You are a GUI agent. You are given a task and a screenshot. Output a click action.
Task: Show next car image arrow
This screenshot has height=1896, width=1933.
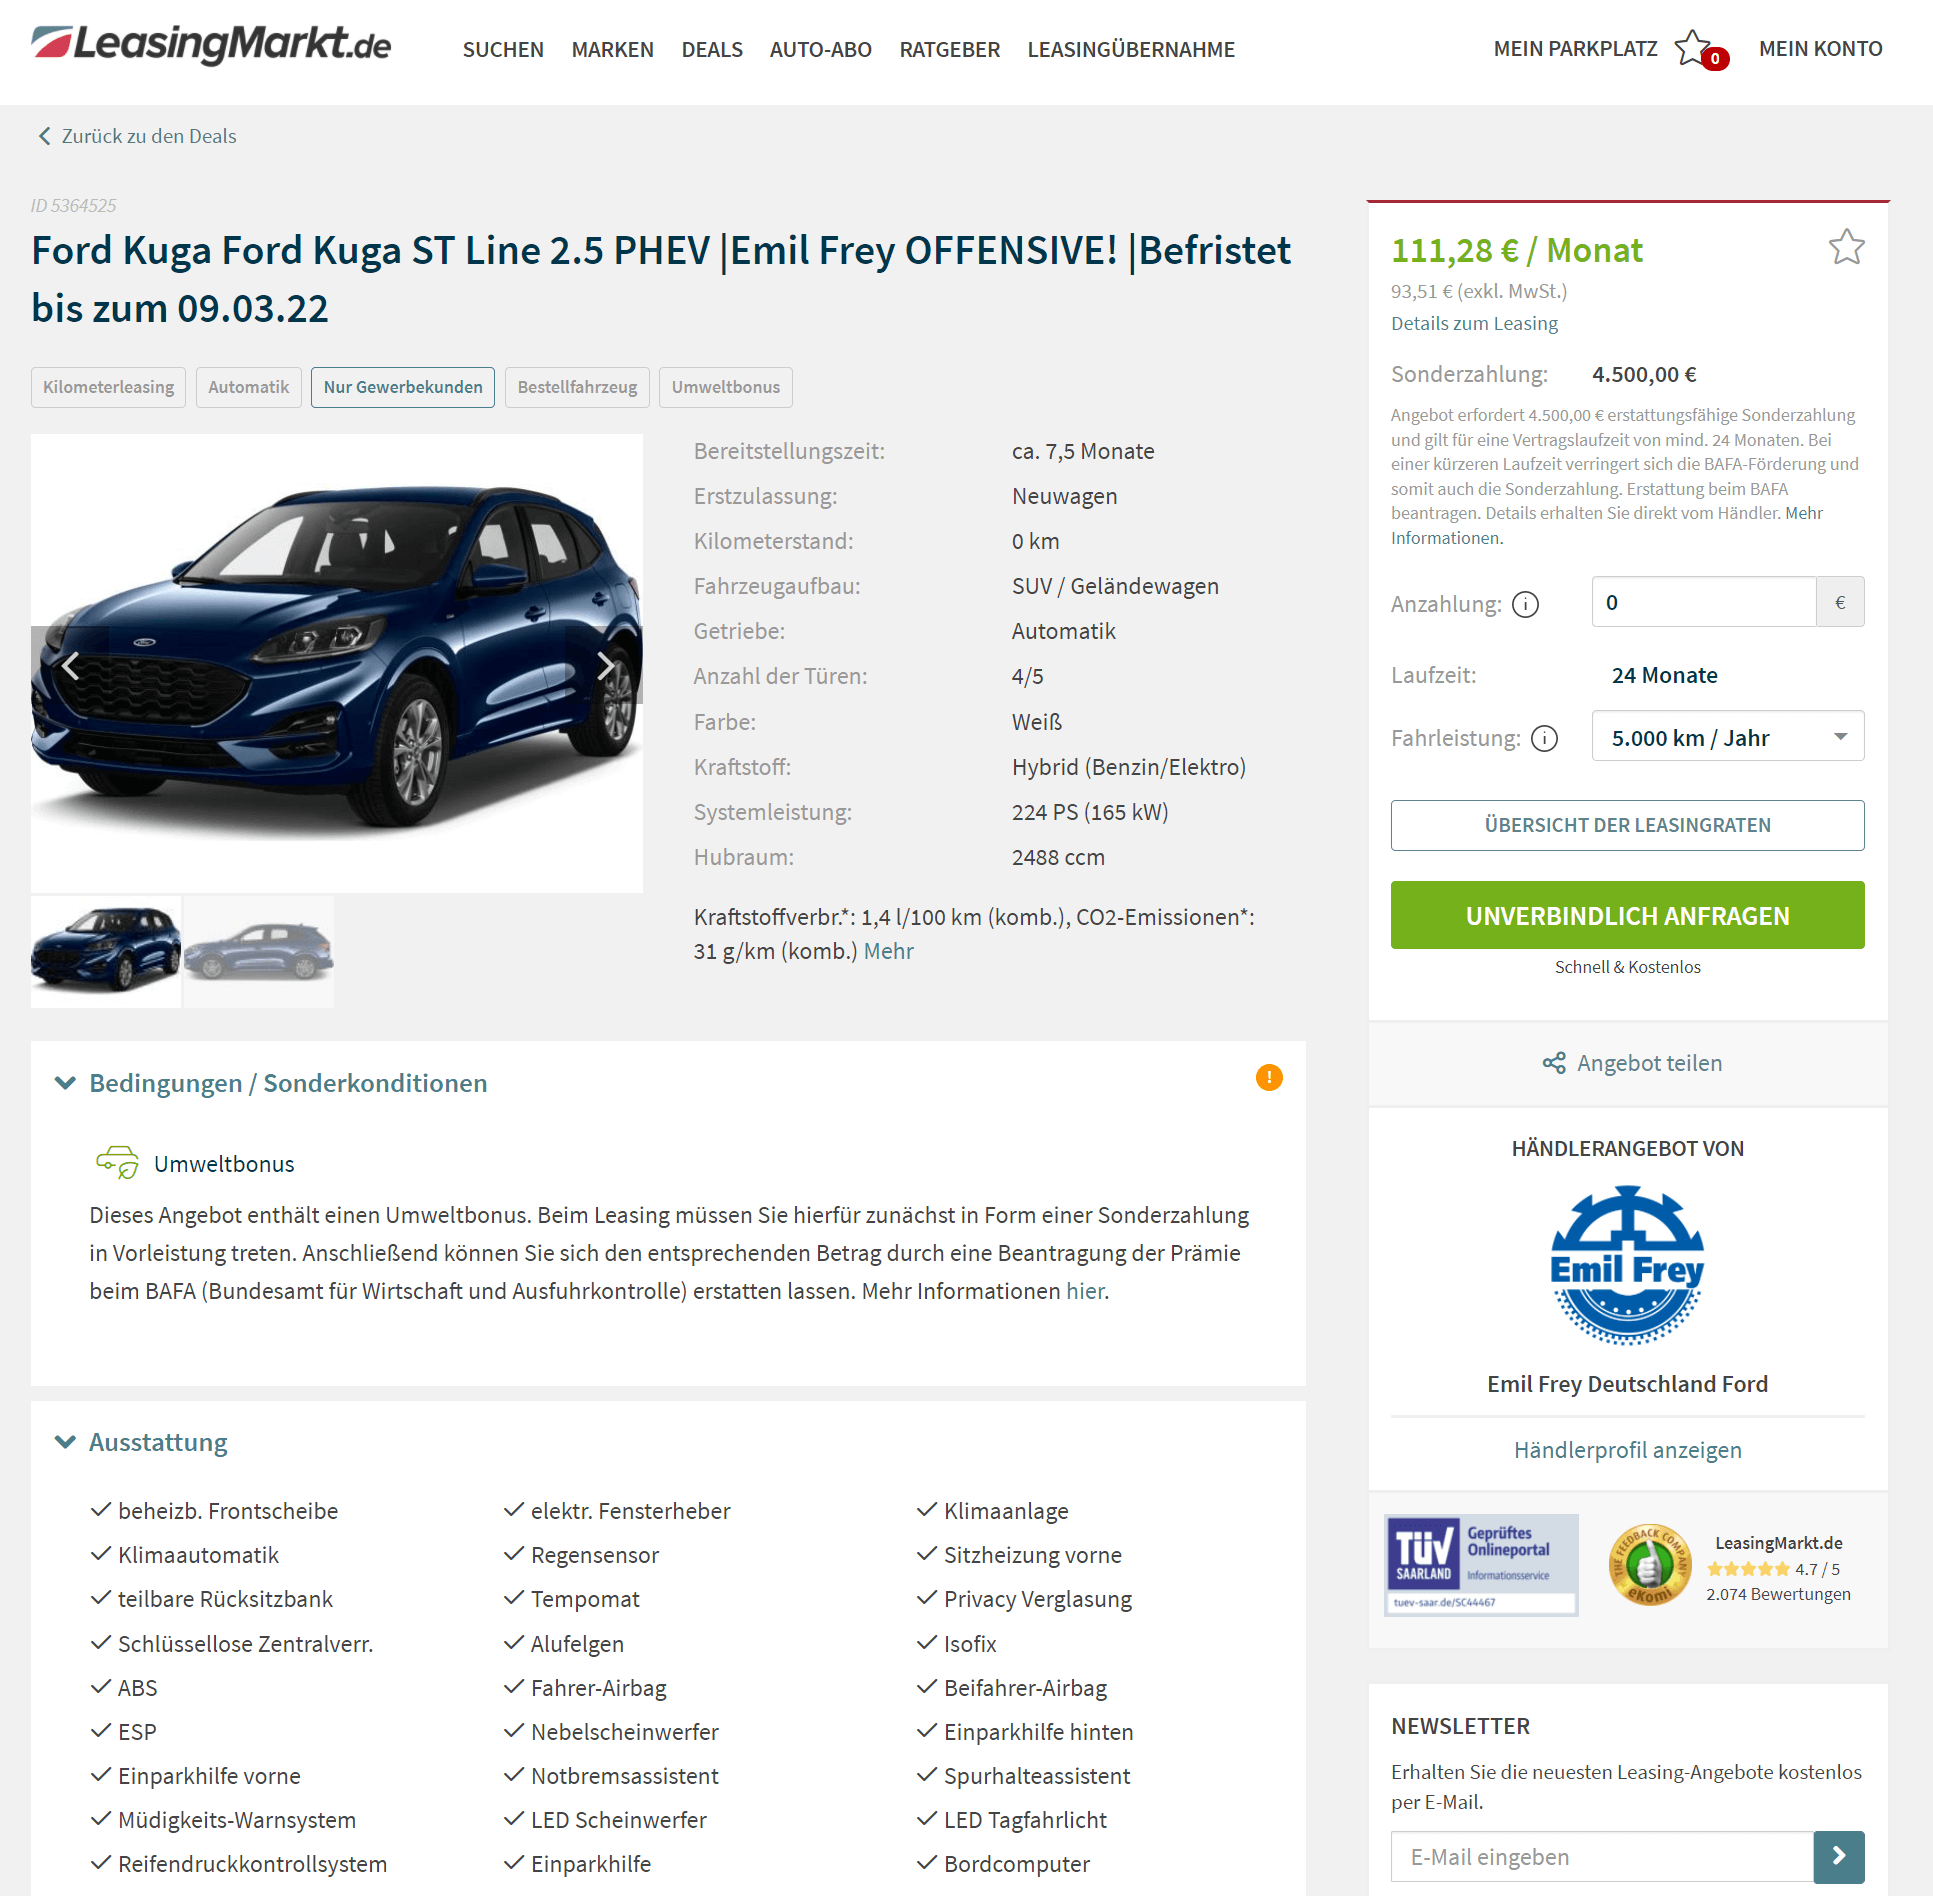click(x=604, y=665)
